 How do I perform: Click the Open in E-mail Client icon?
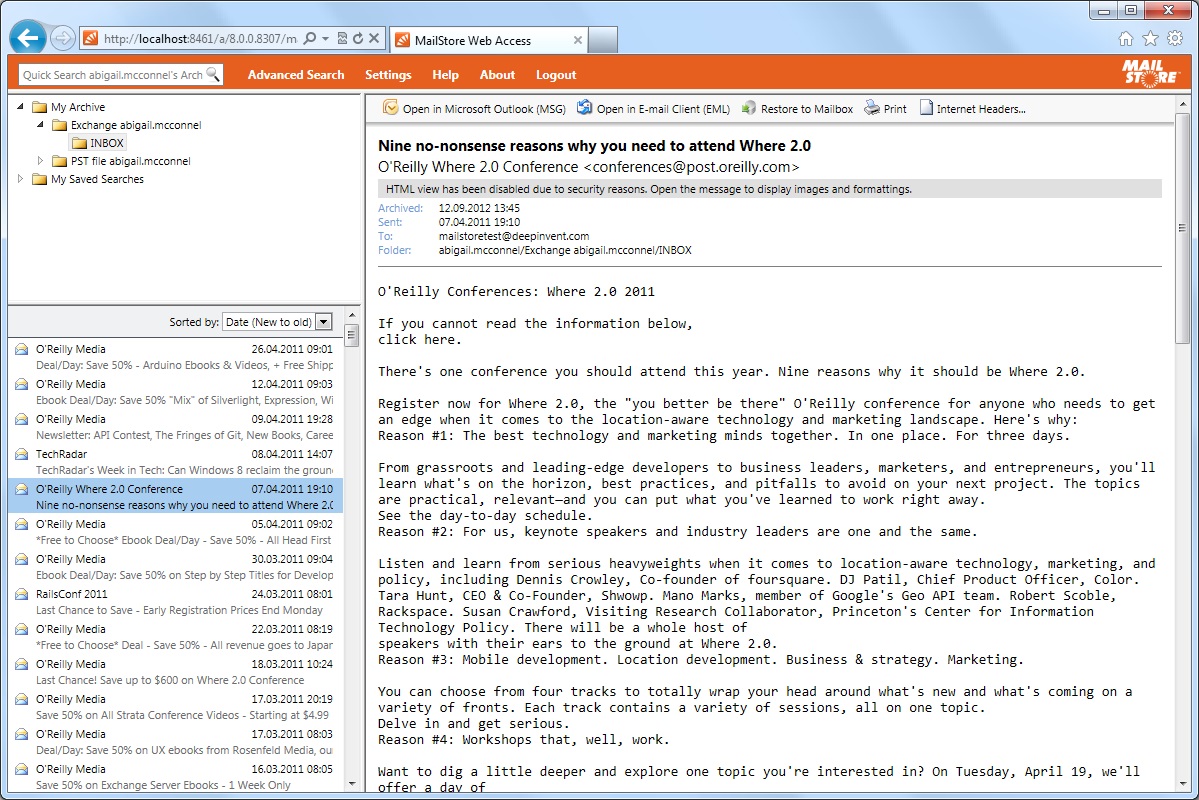pos(584,108)
